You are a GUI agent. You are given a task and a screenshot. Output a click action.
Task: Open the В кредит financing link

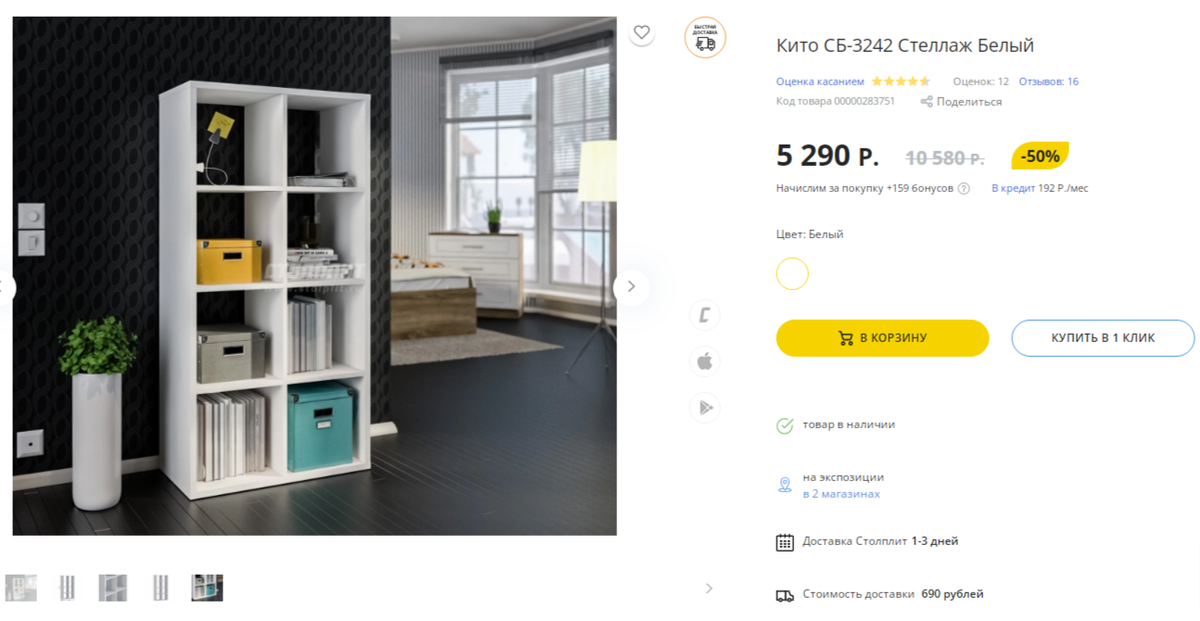coord(1013,188)
